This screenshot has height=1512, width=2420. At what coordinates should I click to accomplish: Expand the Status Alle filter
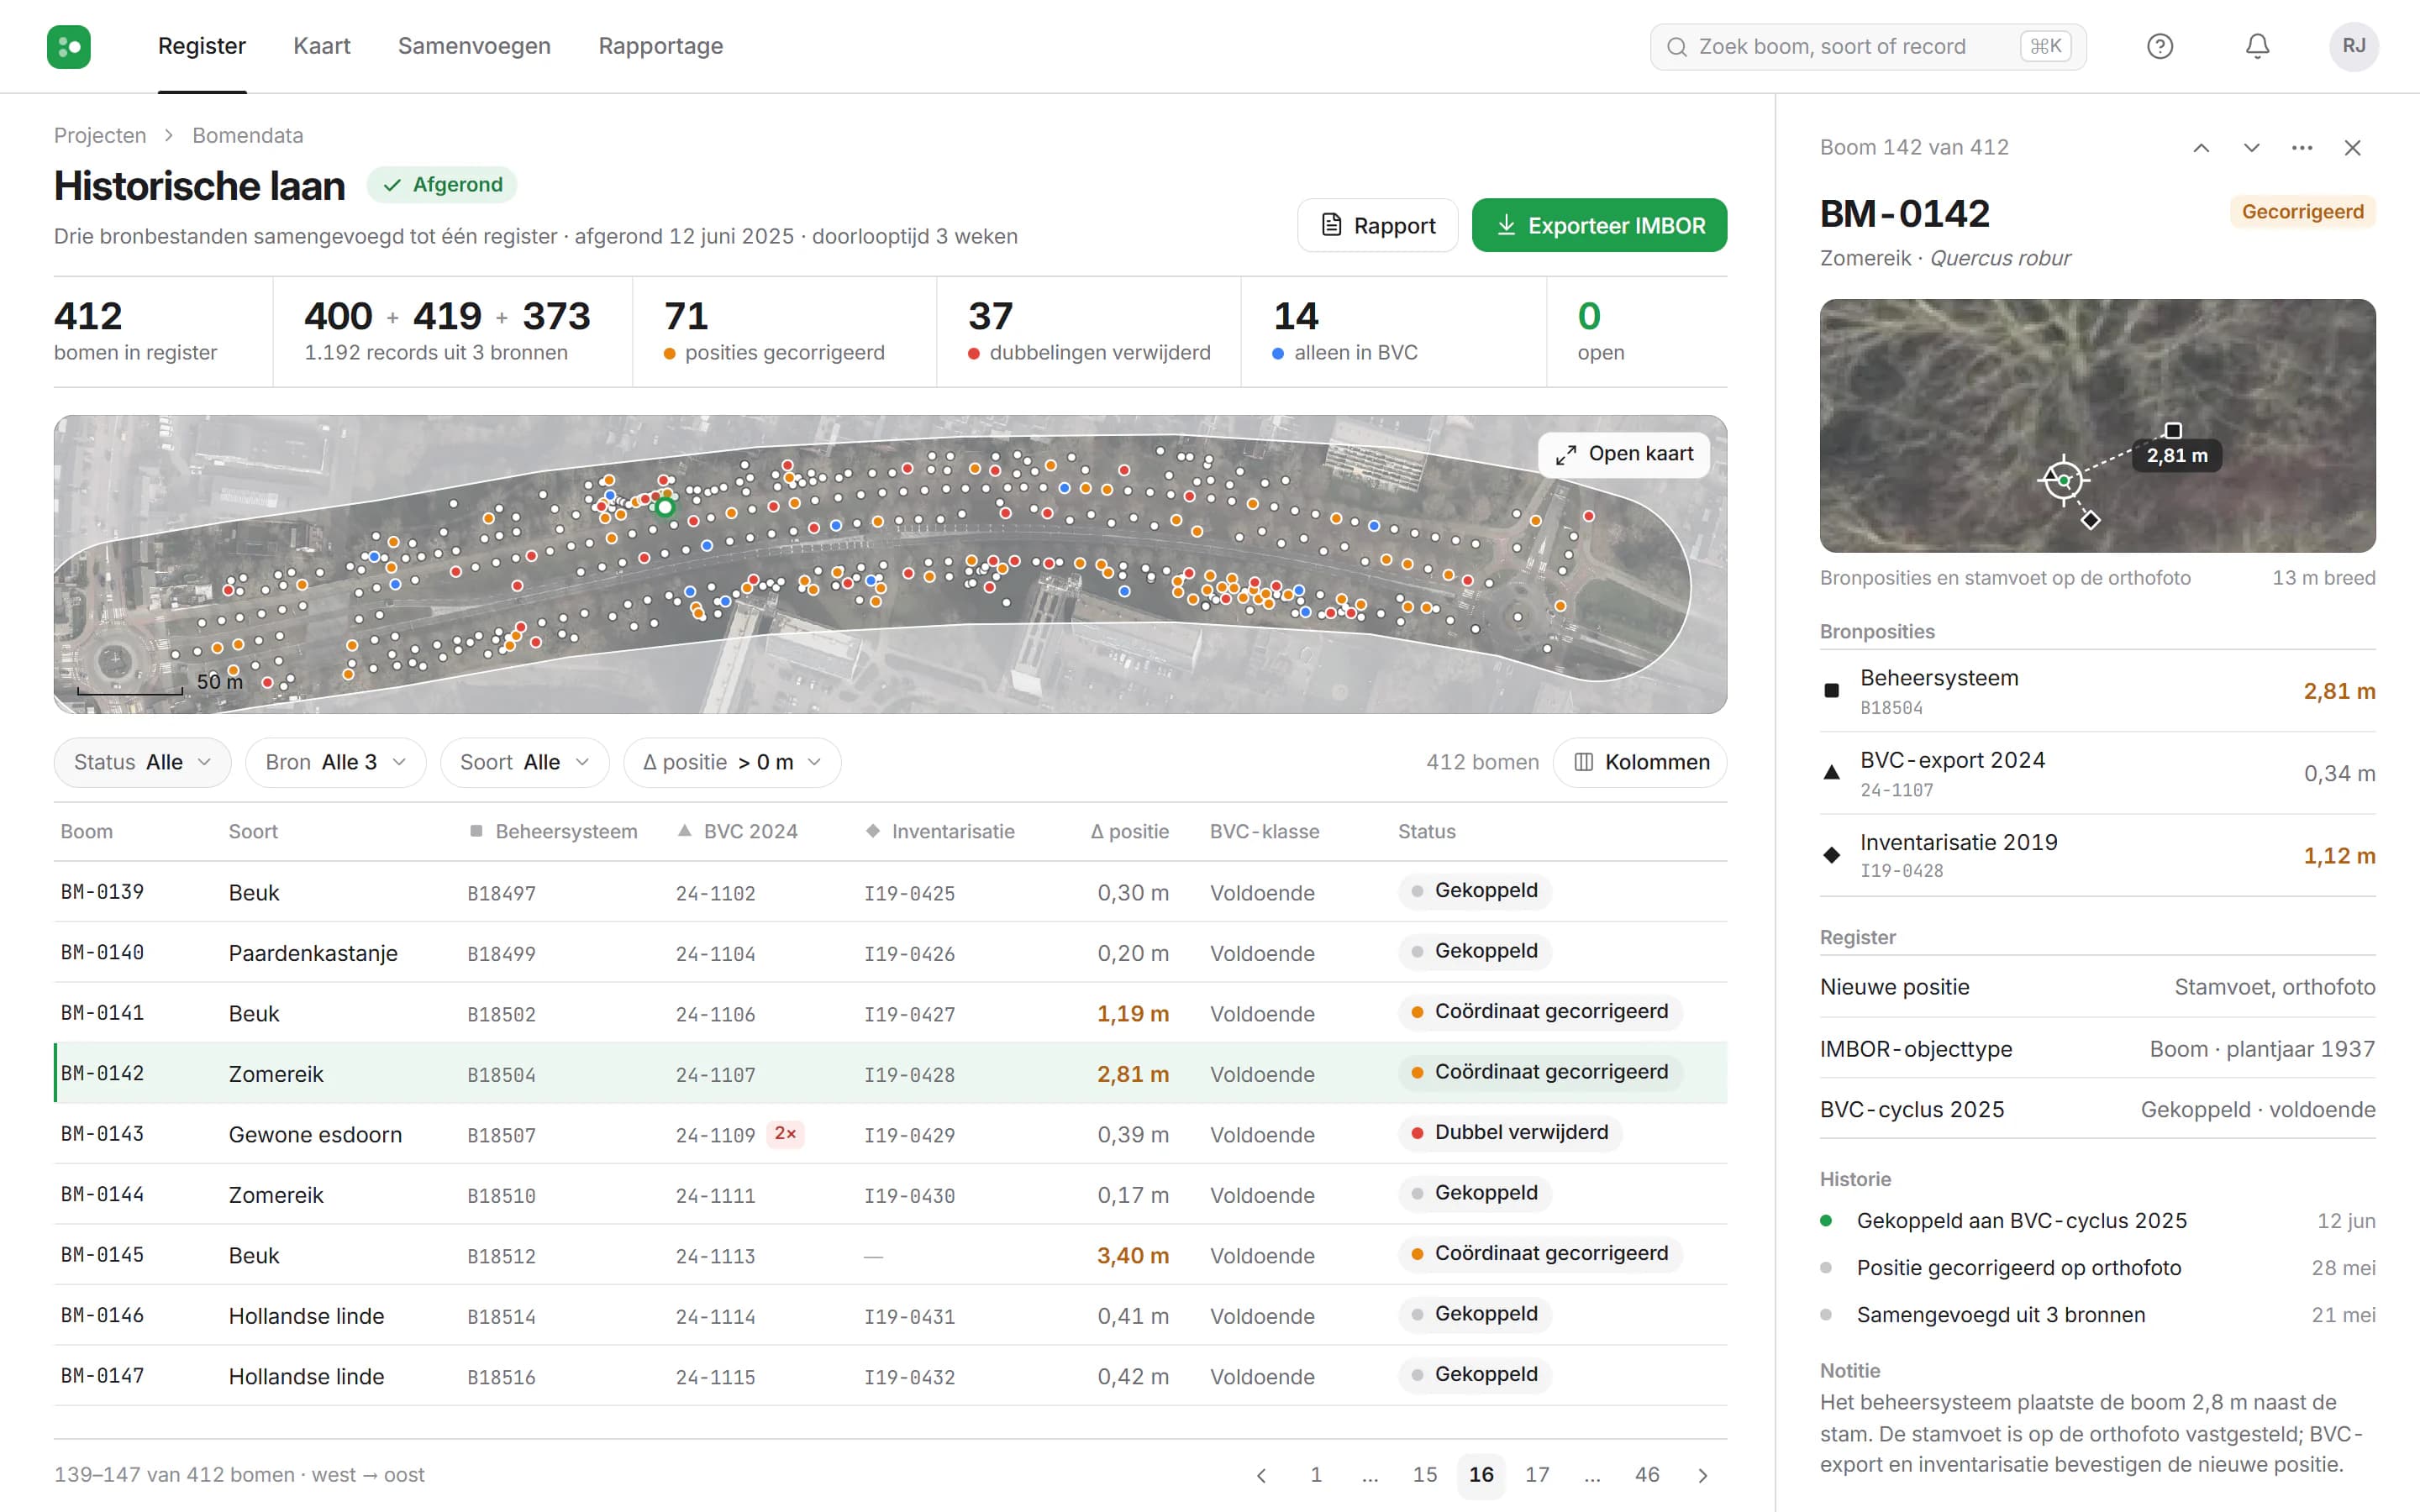pos(142,762)
